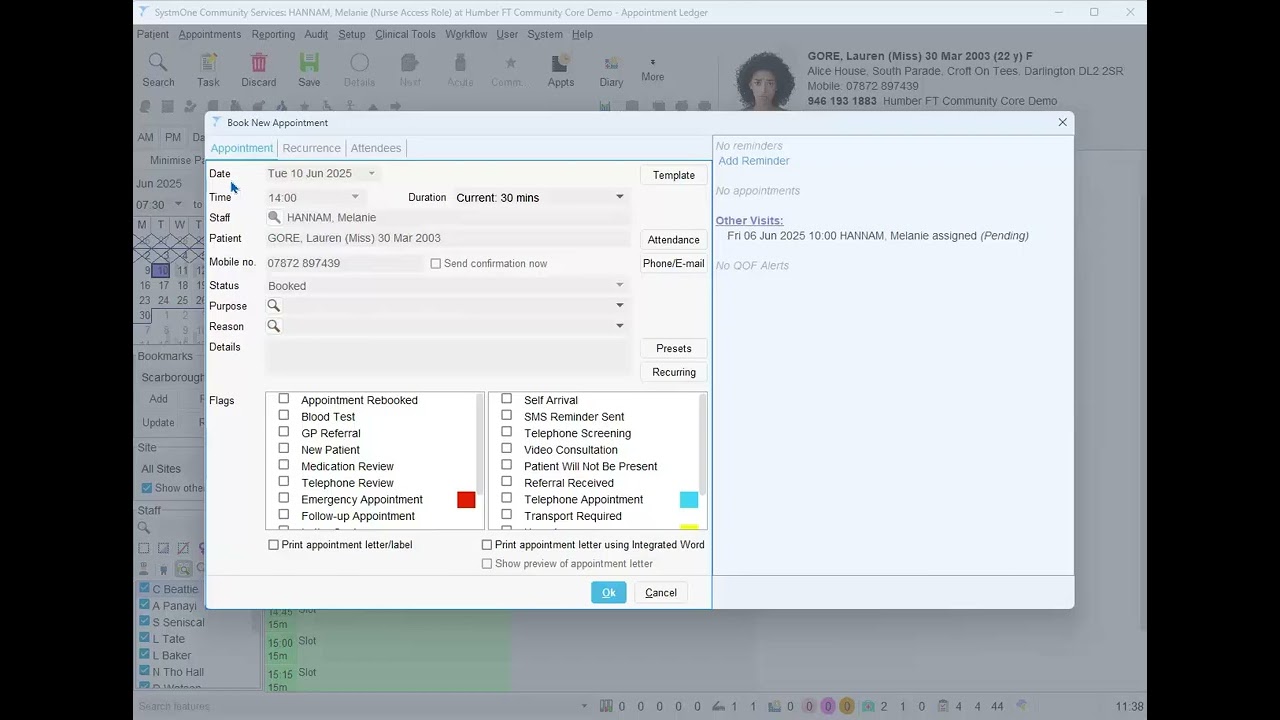Enable the Emergency Appointment flag
Image resolution: width=1280 pixels, height=720 pixels.
coord(284,498)
